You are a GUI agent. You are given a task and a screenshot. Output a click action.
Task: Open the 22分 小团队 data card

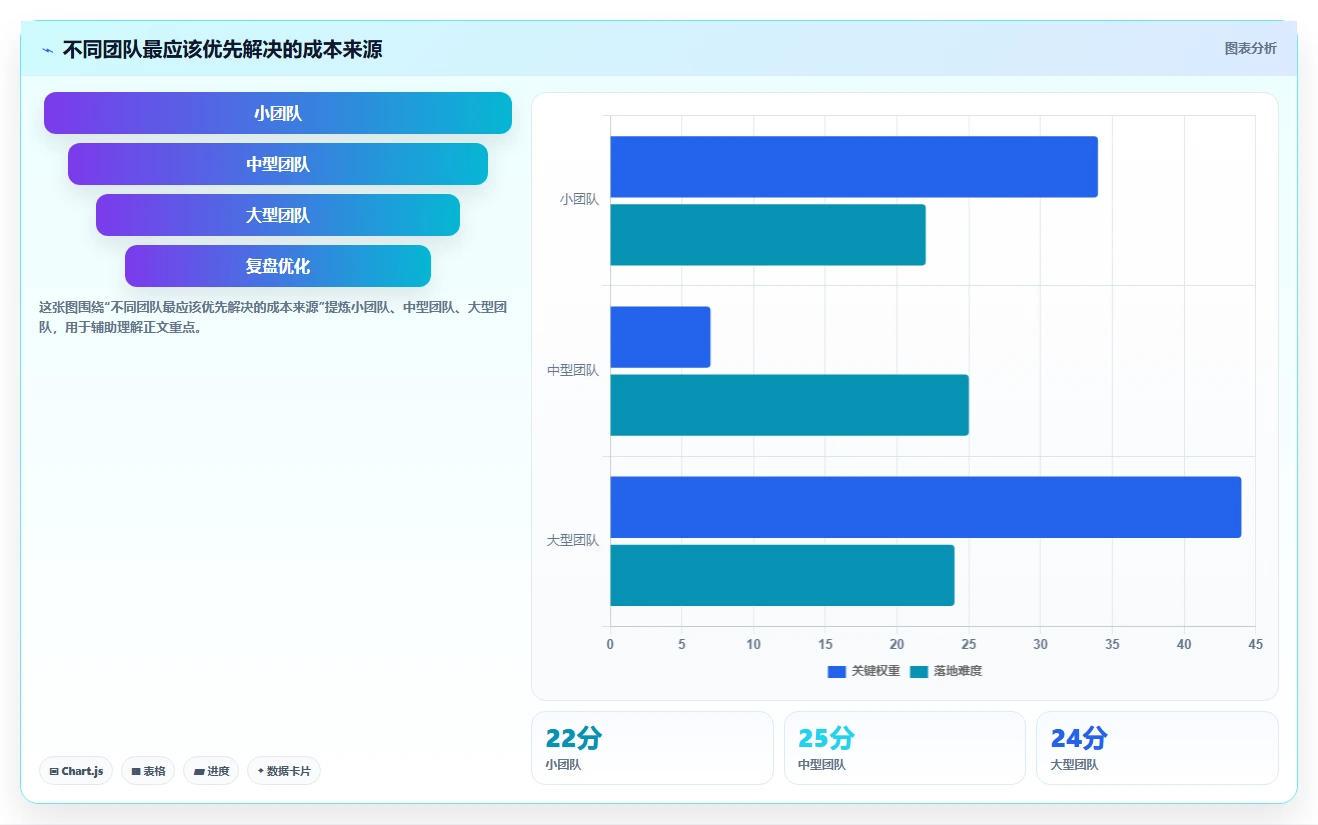652,748
